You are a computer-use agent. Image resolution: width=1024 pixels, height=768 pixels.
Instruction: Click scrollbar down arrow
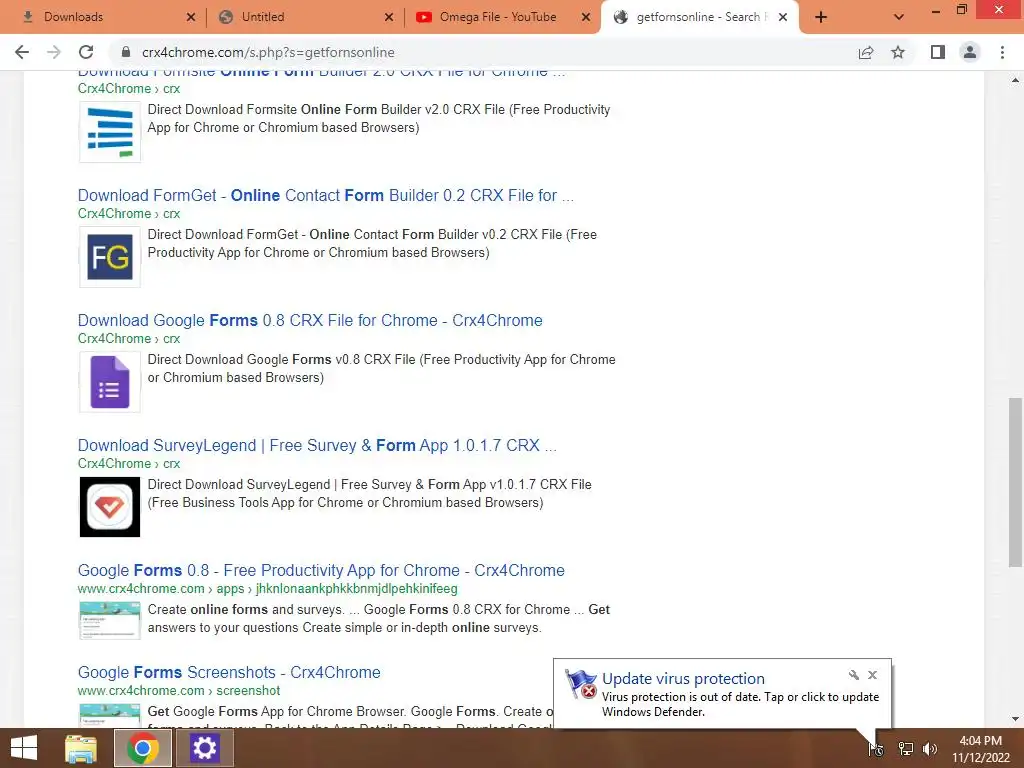[1016, 719]
